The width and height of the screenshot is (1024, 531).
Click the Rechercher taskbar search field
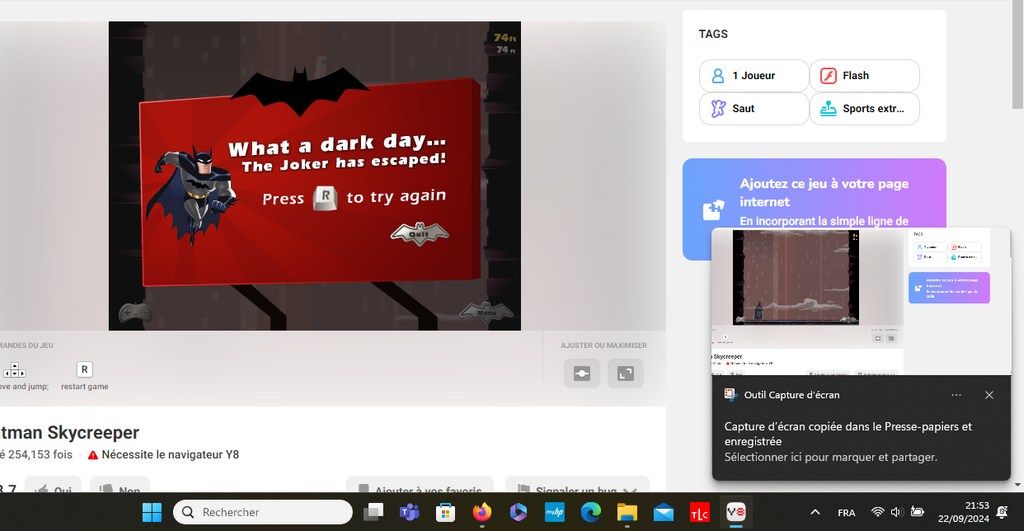pos(263,512)
